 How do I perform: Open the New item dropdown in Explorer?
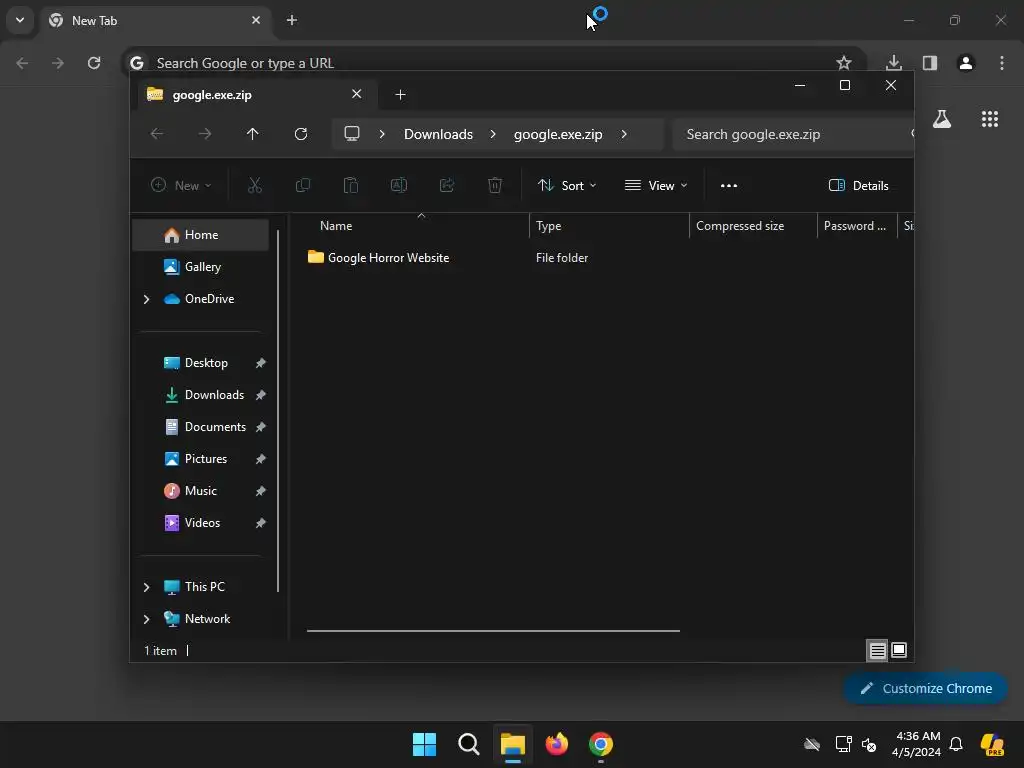point(181,185)
